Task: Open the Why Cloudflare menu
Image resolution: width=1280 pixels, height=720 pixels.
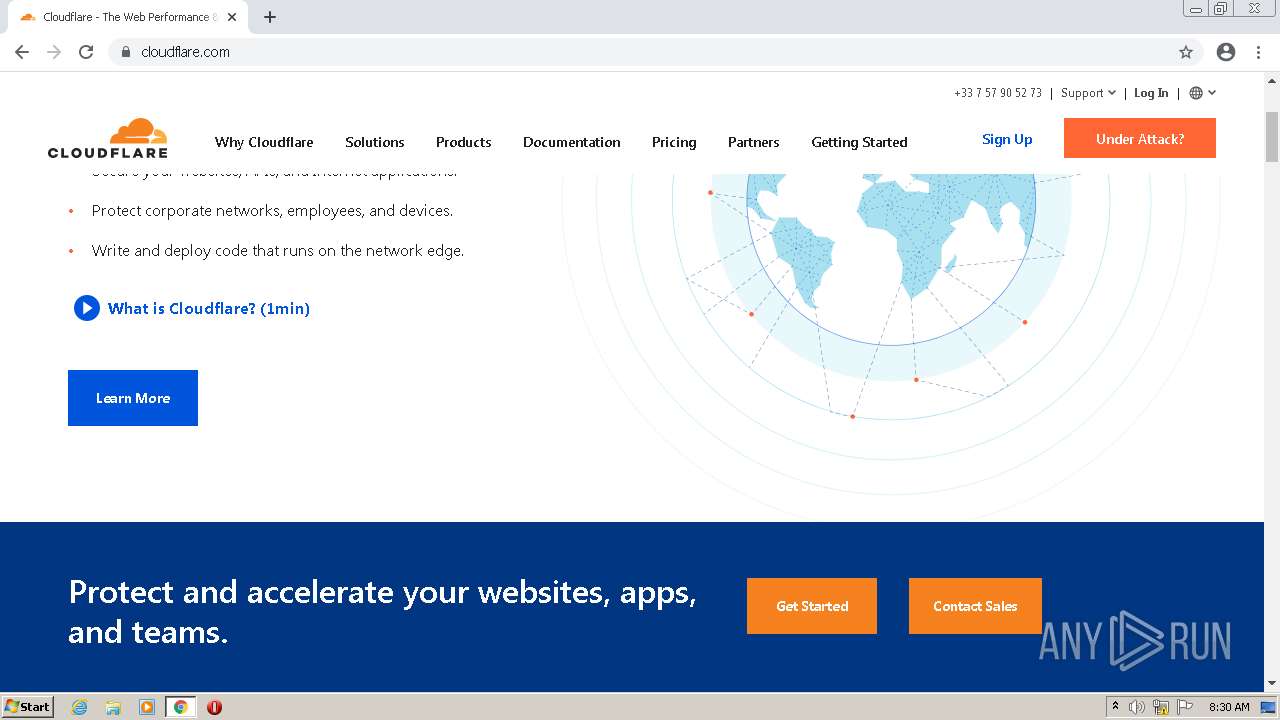Action: click(x=264, y=142)
